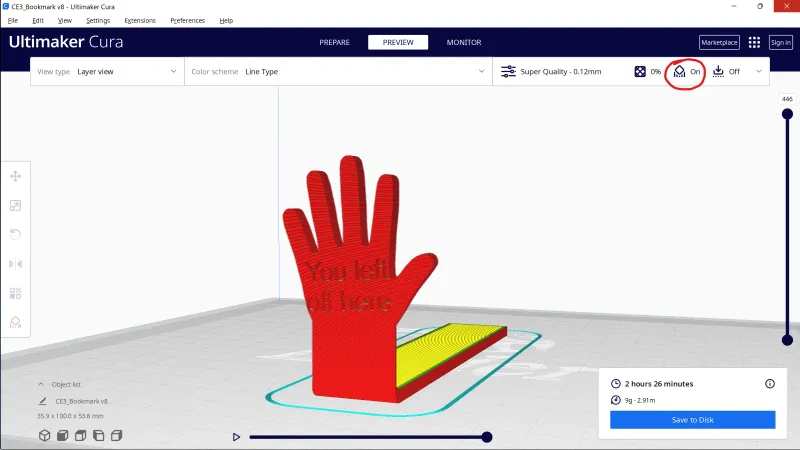Click the Super Quality - 0.12mm profile label
Screen dimensions: 800x450
[x=561, y=71]
